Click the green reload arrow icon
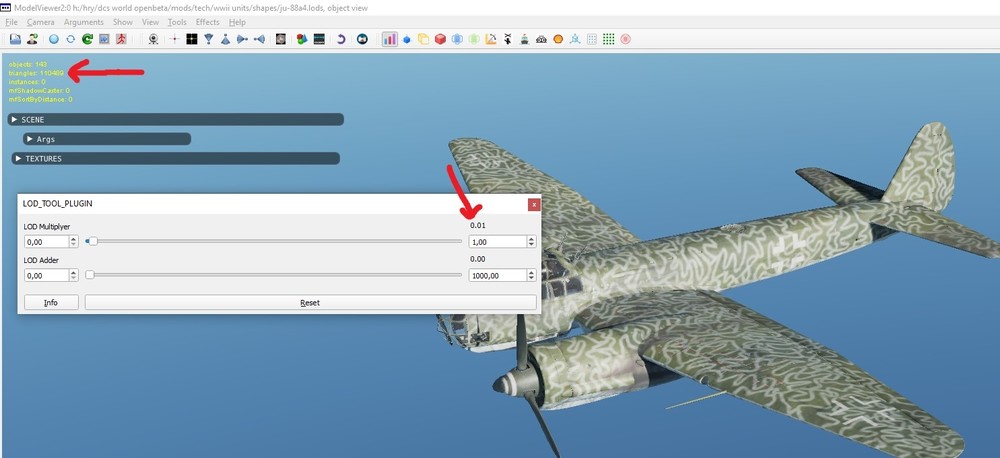The width and height of the screenshot is (1000, 458). coord(87,39)
